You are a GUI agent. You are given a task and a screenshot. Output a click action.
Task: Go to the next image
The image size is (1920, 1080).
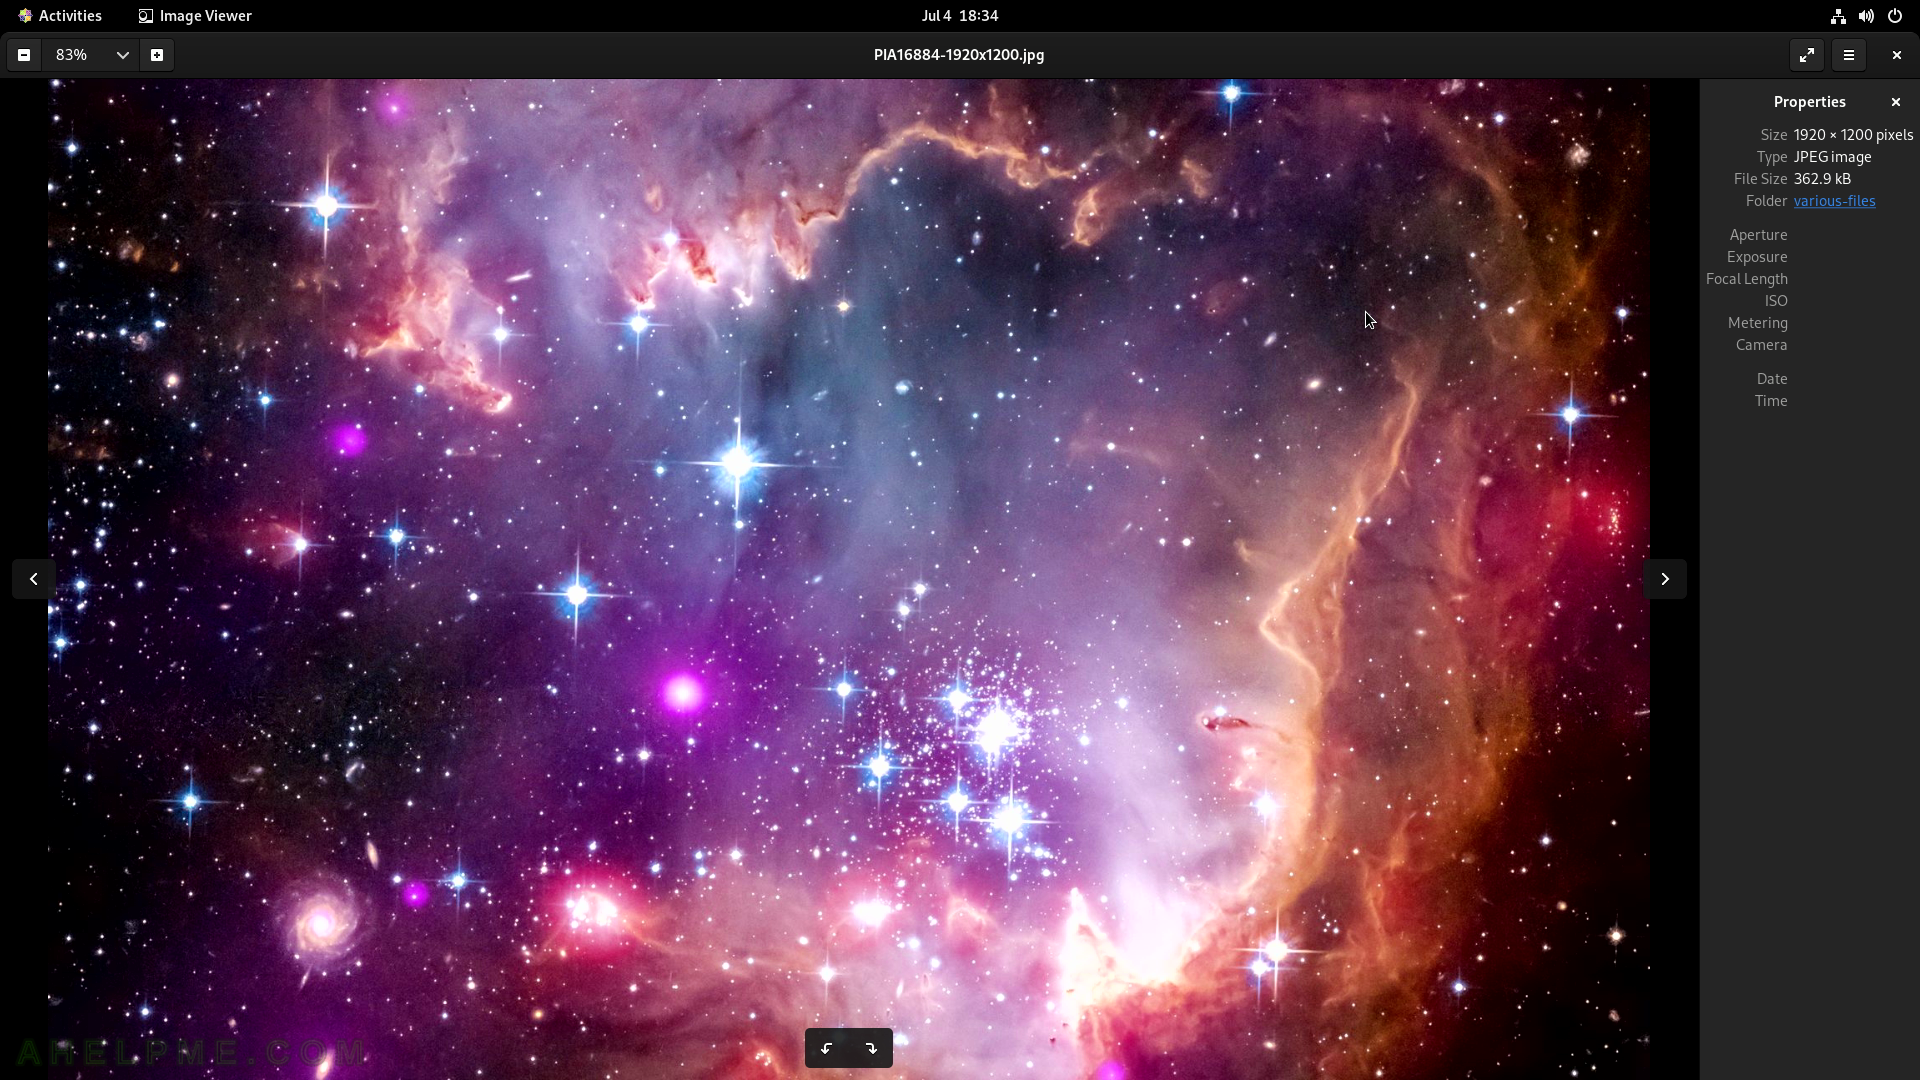(x=1665, y=579)
